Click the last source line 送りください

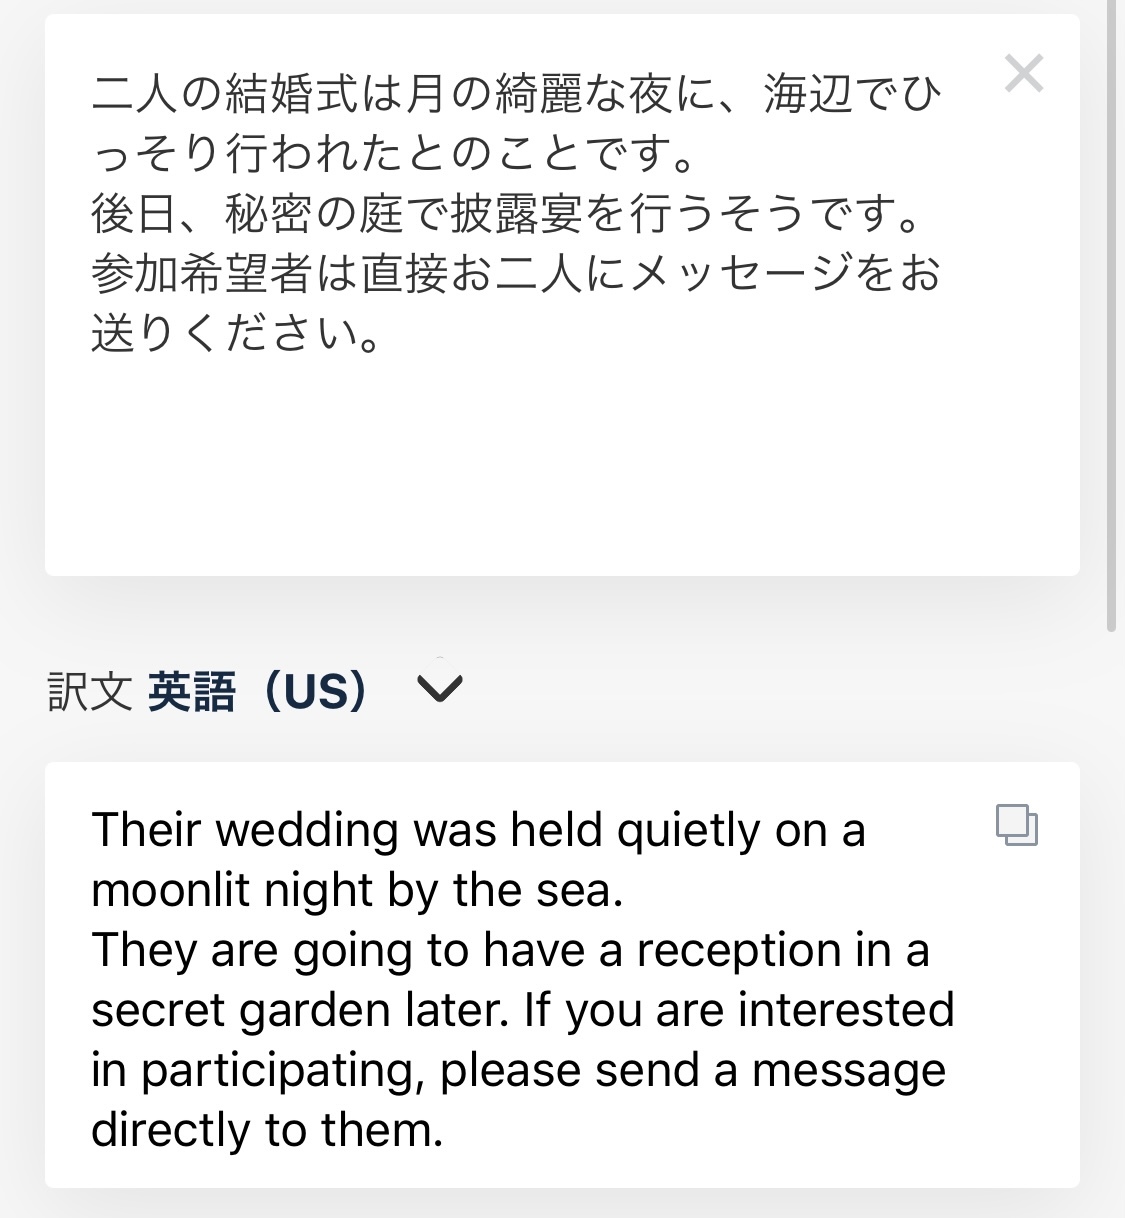click(236, 334)
